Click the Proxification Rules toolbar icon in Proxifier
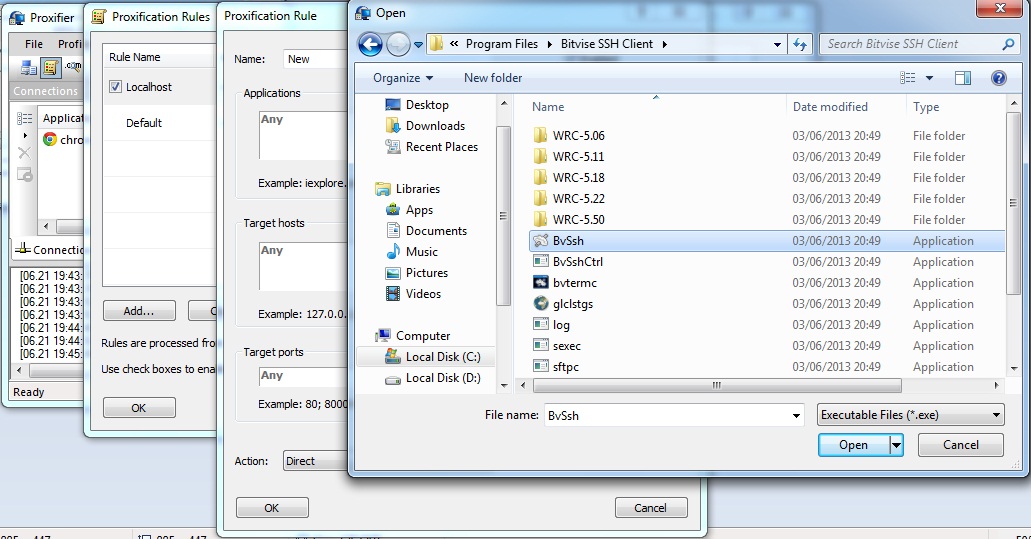Screen dimensions: 1031x539 pos(51,67)
